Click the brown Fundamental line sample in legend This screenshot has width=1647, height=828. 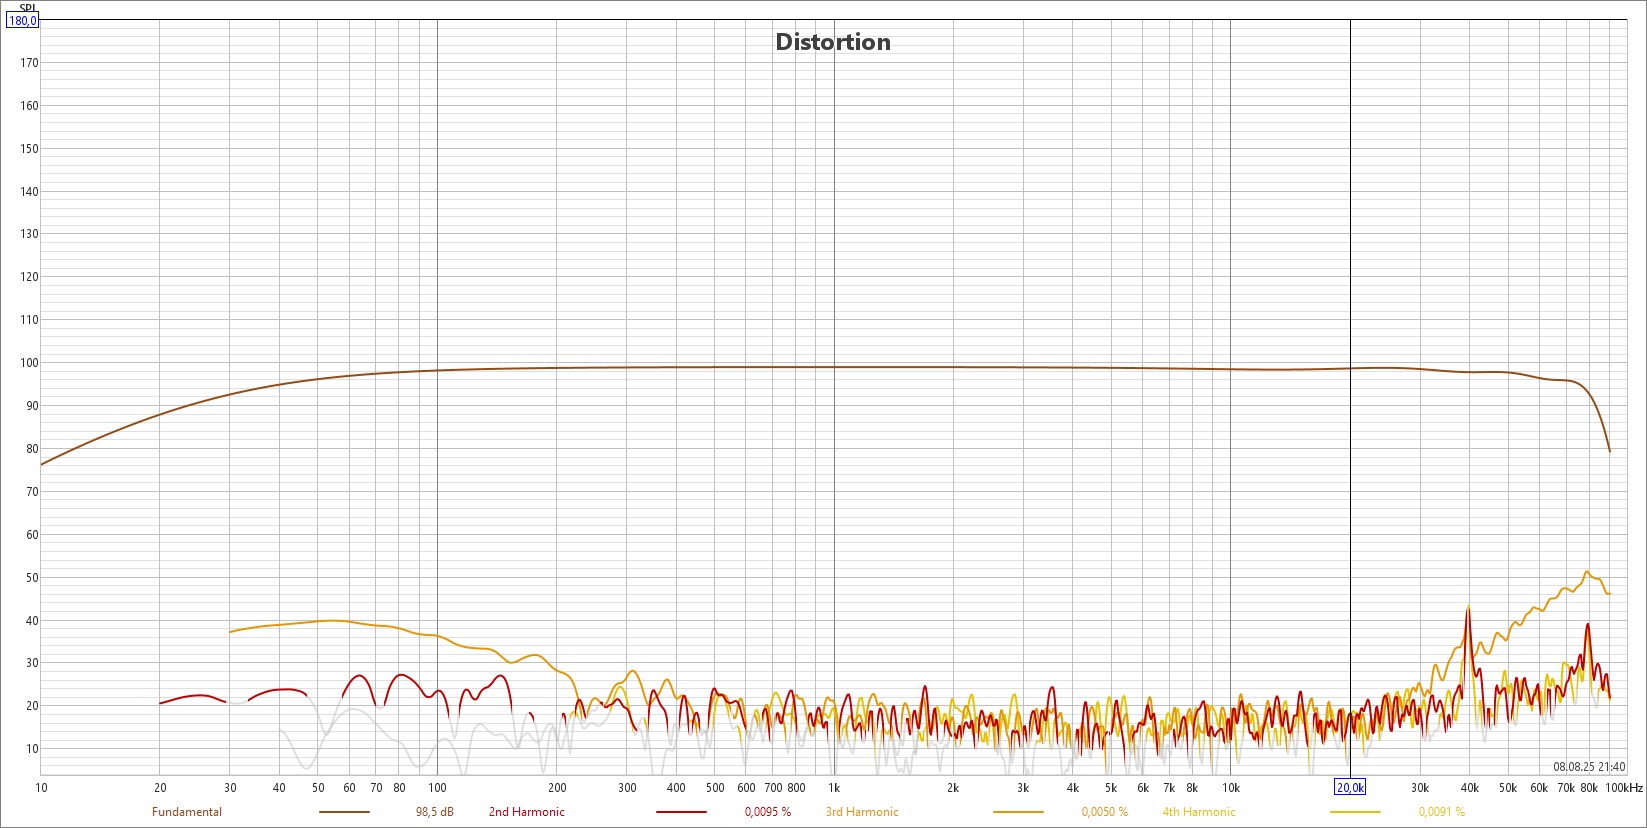click(344, 812)
